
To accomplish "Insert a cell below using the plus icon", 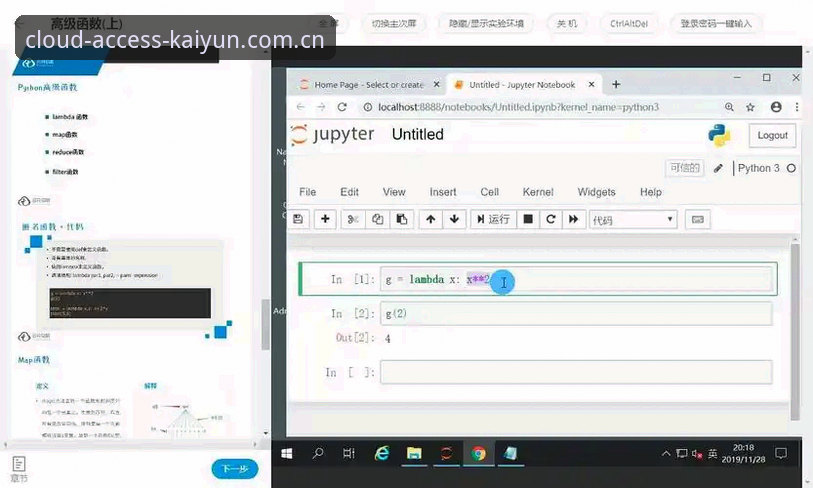I will tap(325, 219).
